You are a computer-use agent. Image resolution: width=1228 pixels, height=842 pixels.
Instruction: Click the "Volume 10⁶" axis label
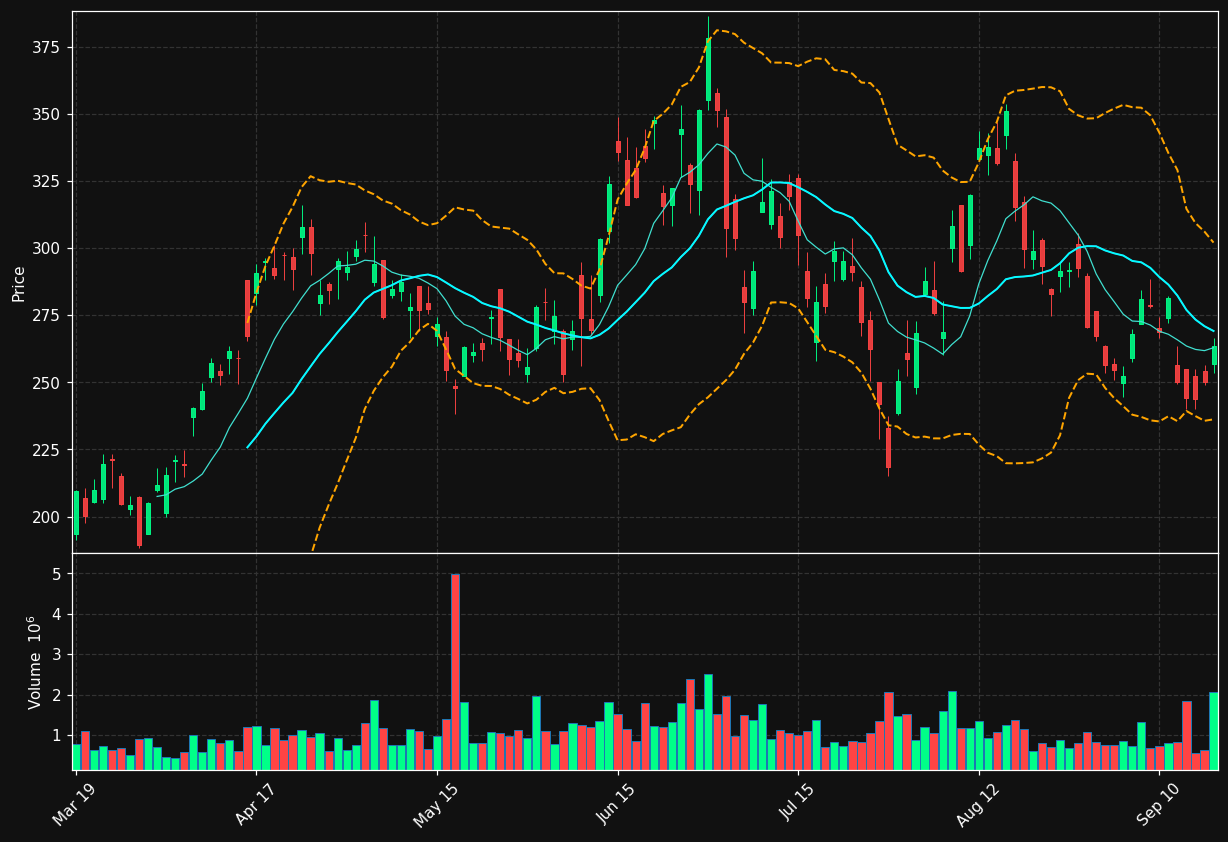tap(36, 662)
